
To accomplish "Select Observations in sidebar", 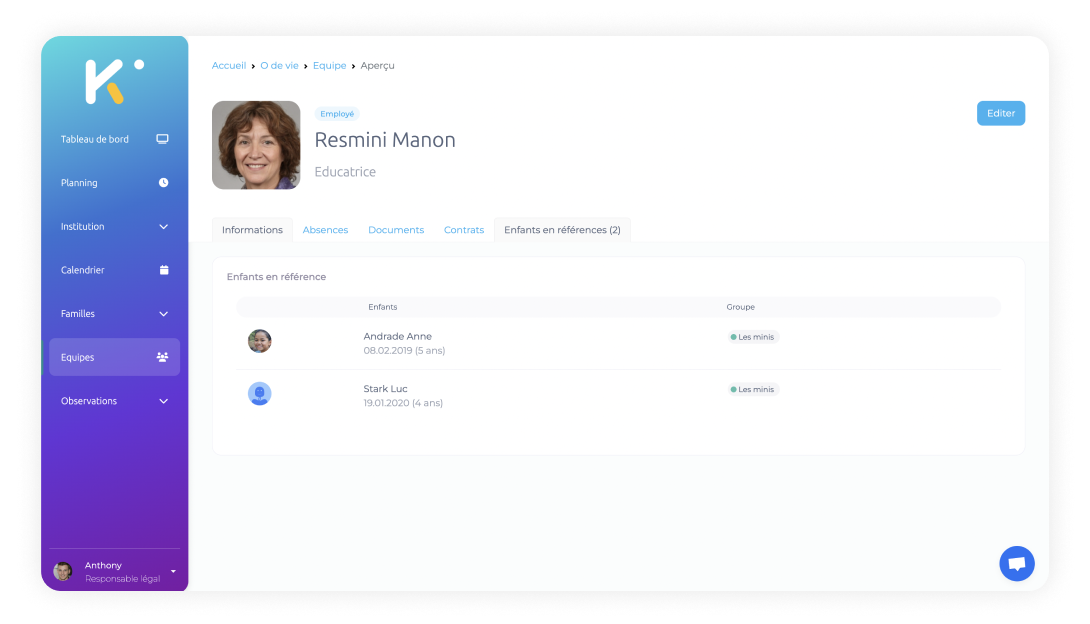I will tap(115, 401).
